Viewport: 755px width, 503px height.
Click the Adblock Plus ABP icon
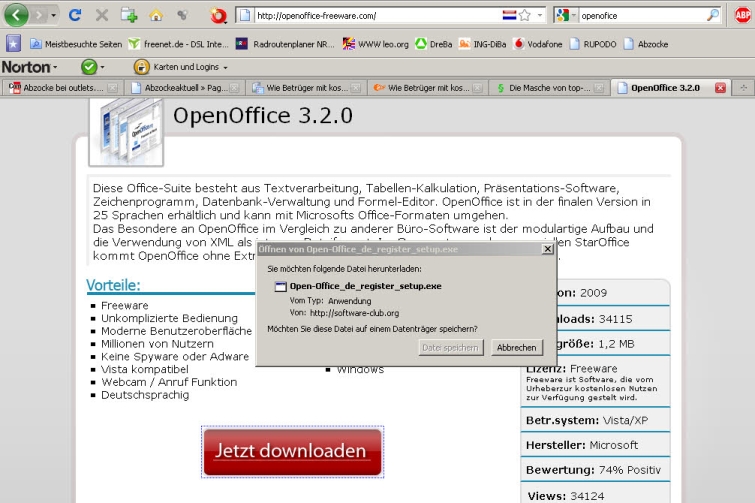(x=741, y=16)
